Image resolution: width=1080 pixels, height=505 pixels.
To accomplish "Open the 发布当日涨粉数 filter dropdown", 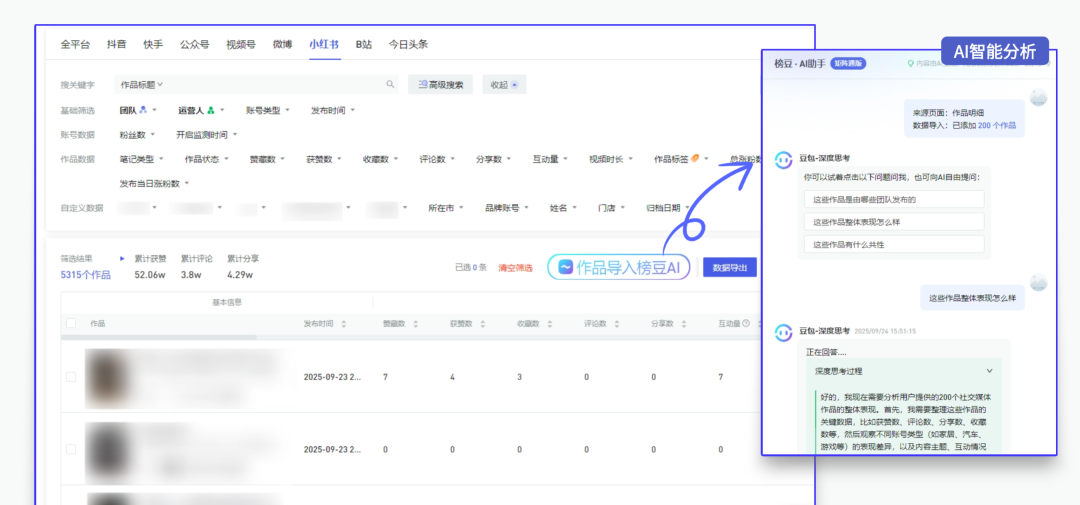I will coord(154,183).
